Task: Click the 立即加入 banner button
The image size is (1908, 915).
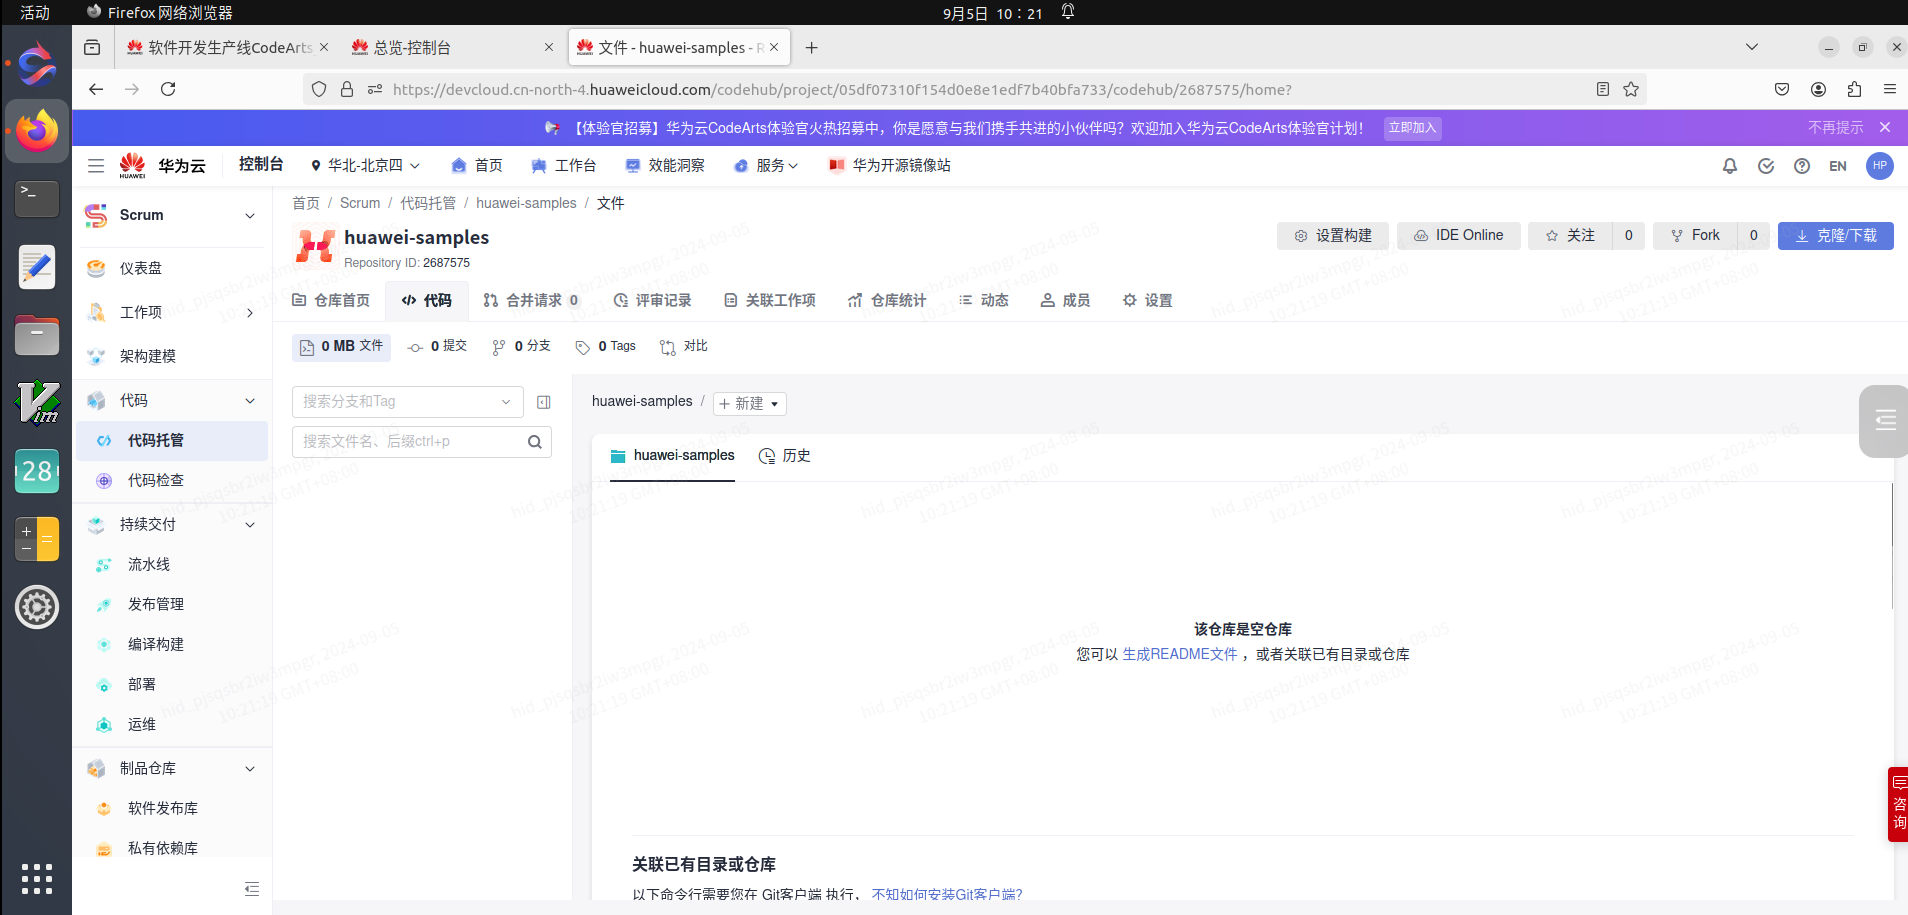Action: (1413, 128)
